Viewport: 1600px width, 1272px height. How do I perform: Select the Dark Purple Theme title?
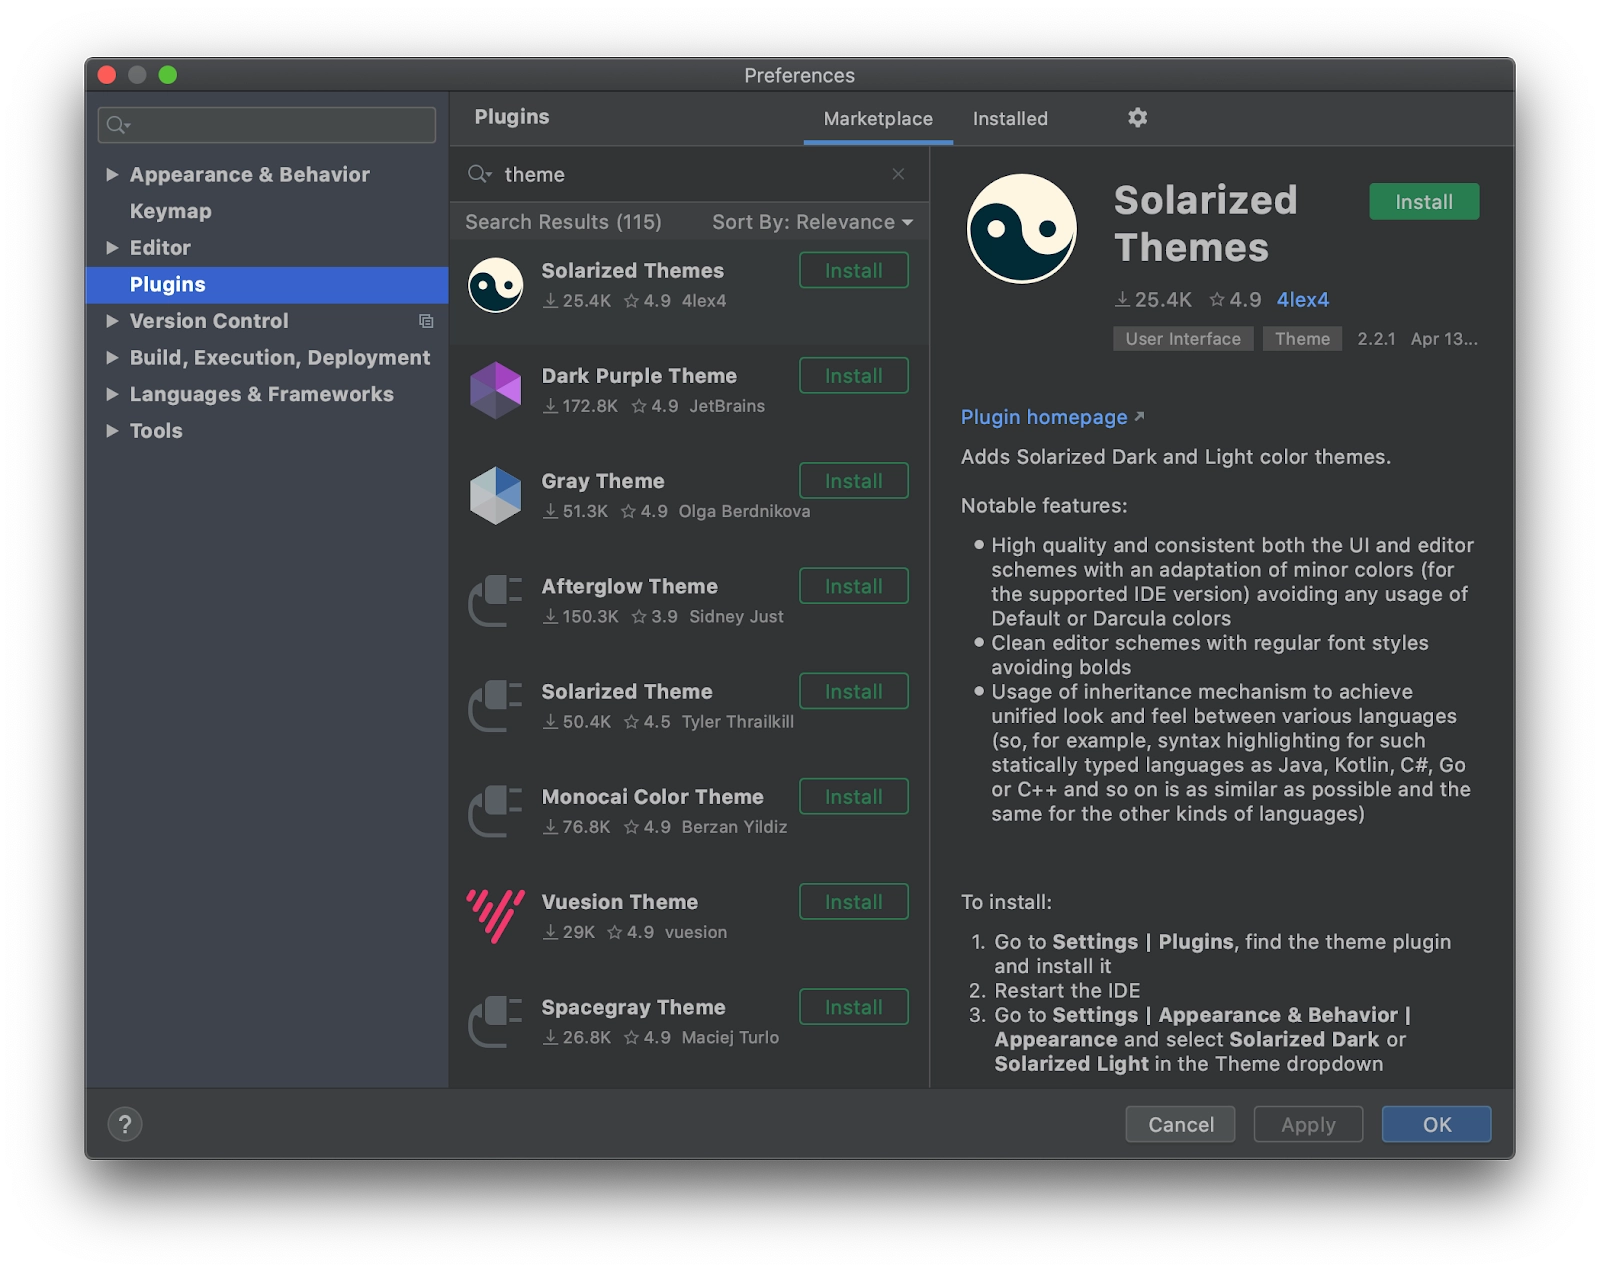639,376
